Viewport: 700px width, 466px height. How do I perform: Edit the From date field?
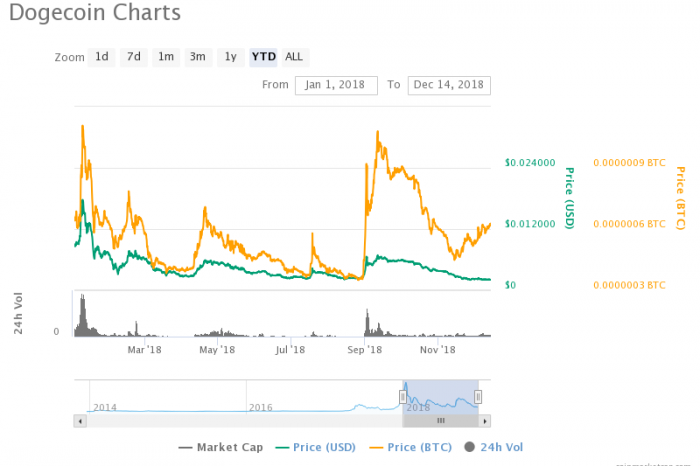click(x=336, y=85)
